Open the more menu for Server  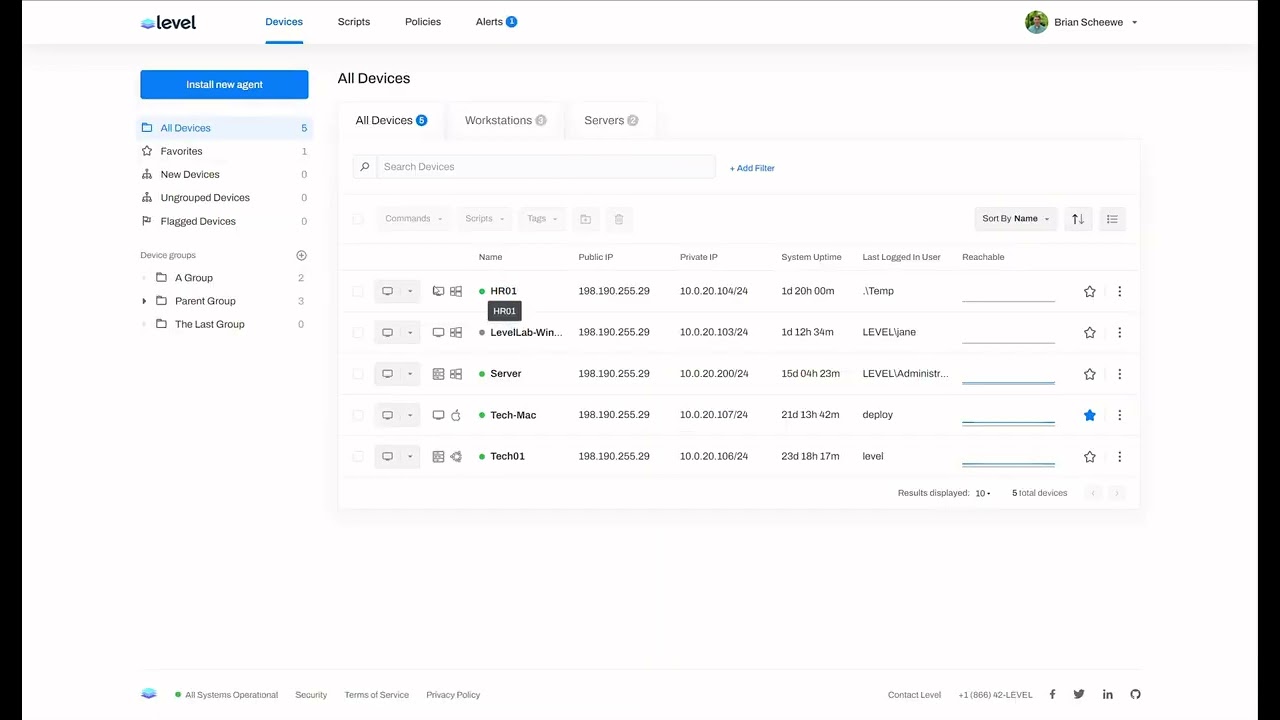coord(1119,374)
